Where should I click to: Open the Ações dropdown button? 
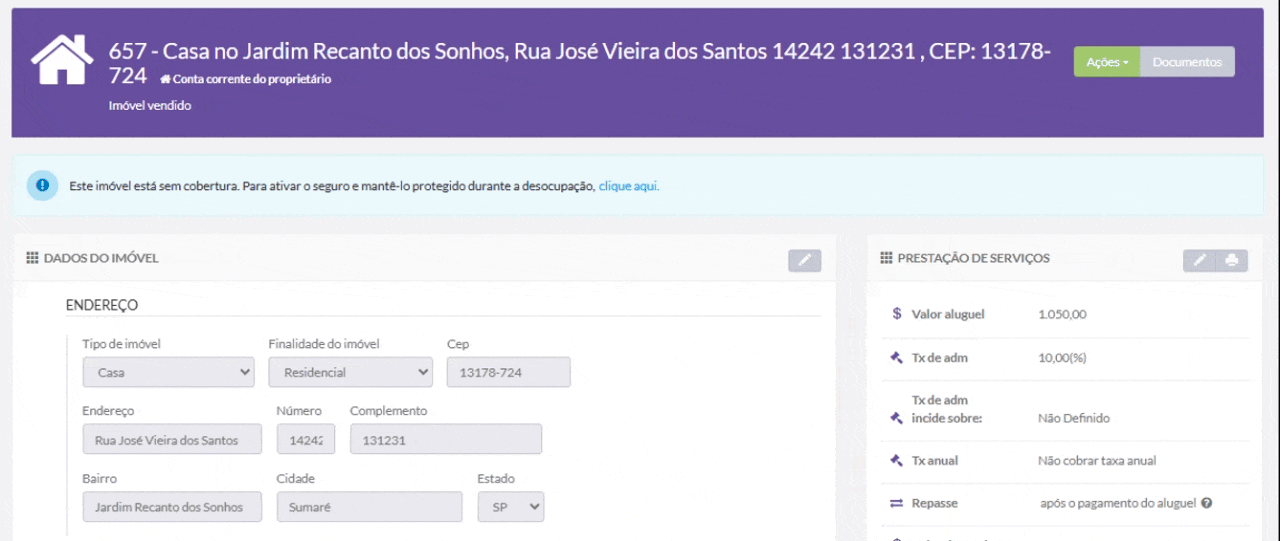point(1107,62)
